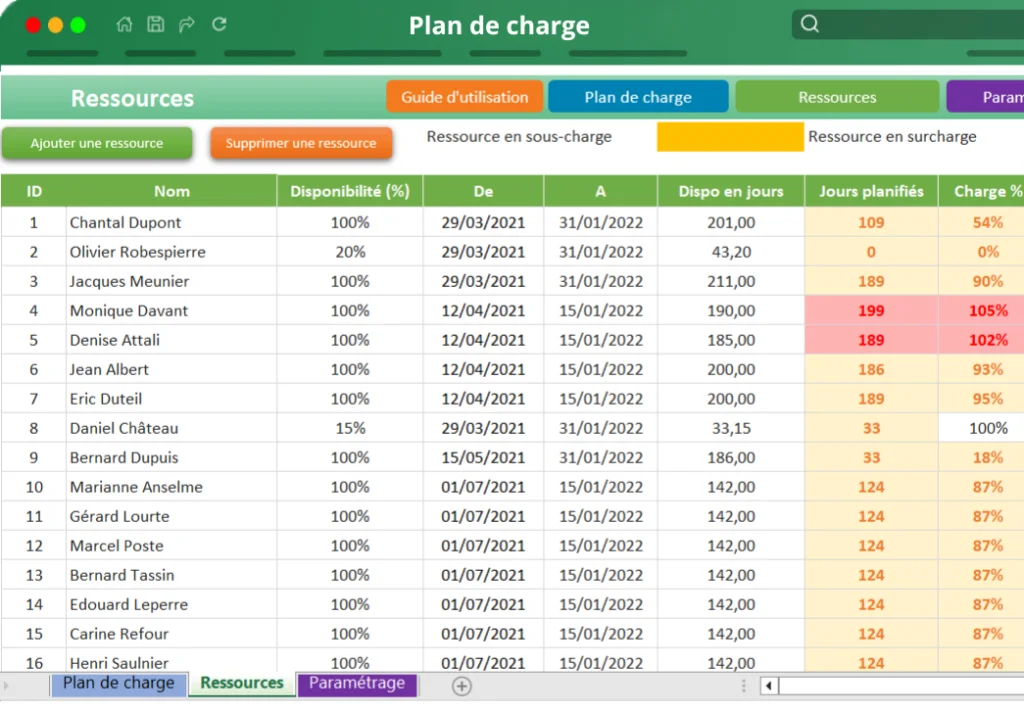Screen dimensions: 1024x712
Task: Open the Guide d'utilisation button
Action: point(464,97)
